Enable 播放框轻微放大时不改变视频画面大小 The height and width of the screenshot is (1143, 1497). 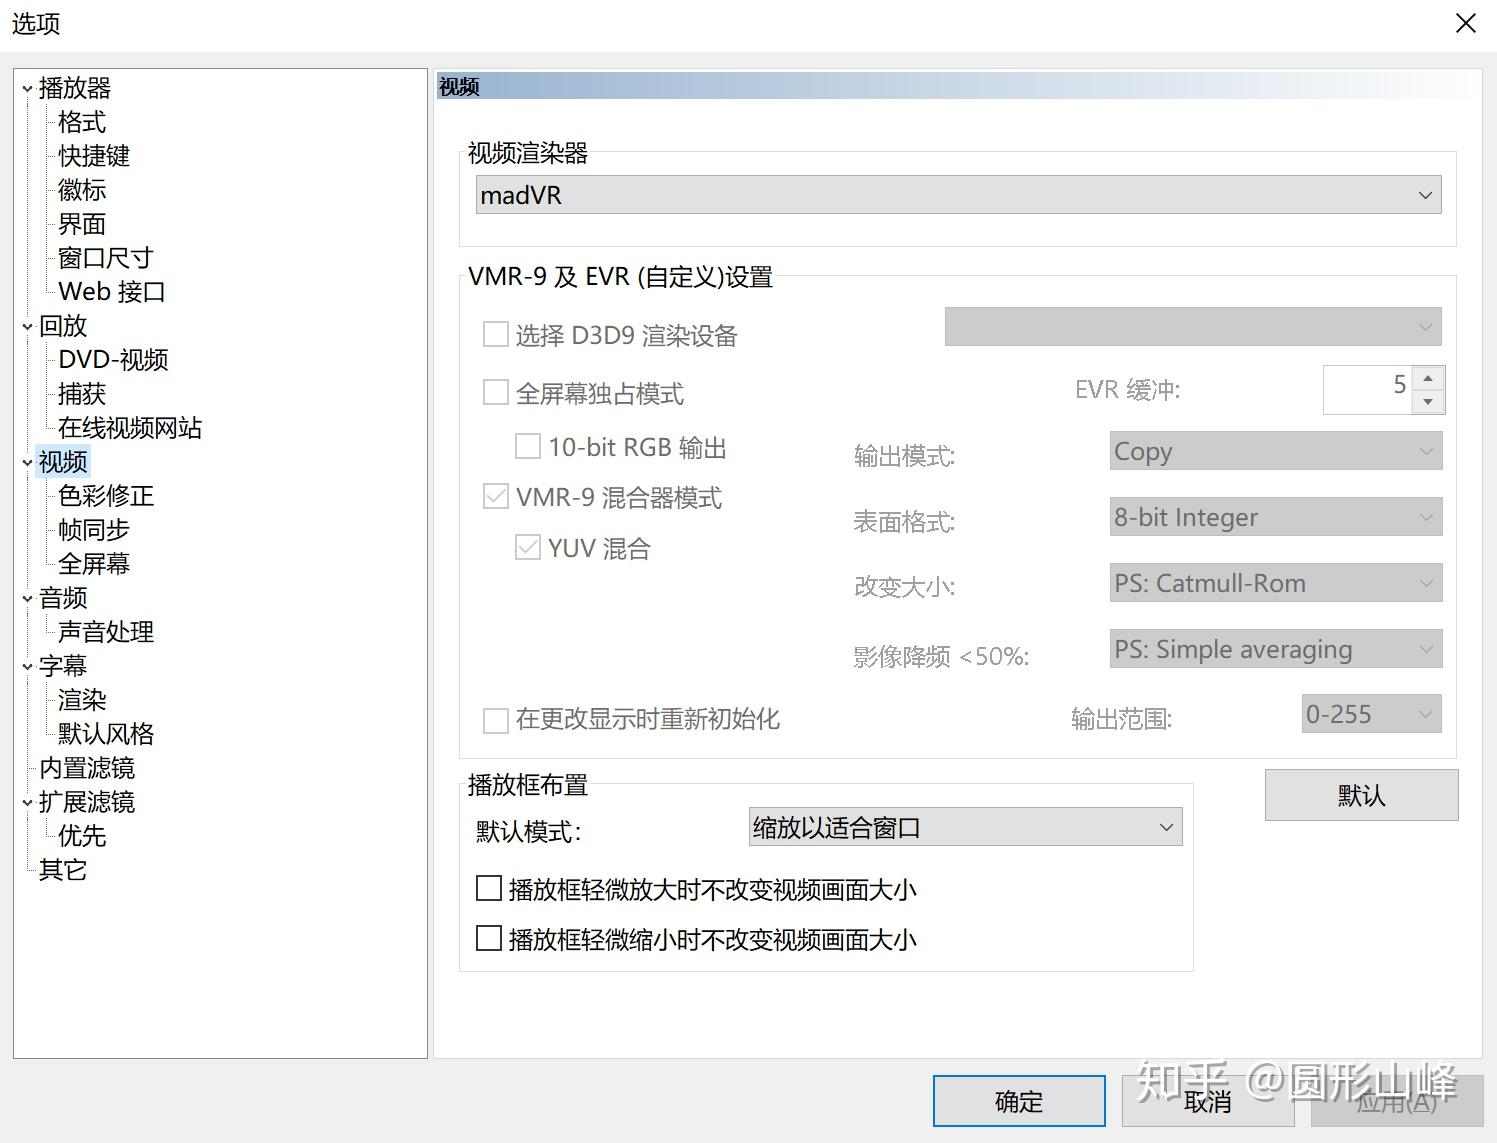(488, 888)
